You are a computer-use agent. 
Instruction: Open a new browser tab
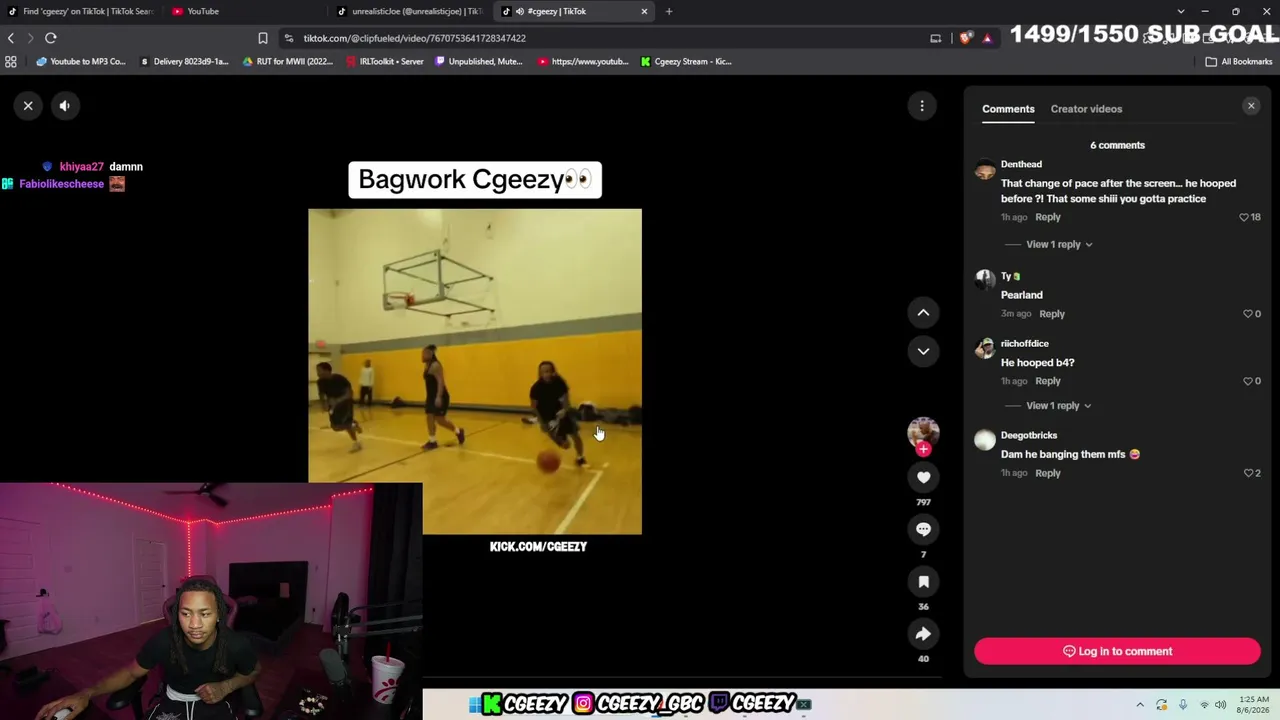click(x=669, y=11)
